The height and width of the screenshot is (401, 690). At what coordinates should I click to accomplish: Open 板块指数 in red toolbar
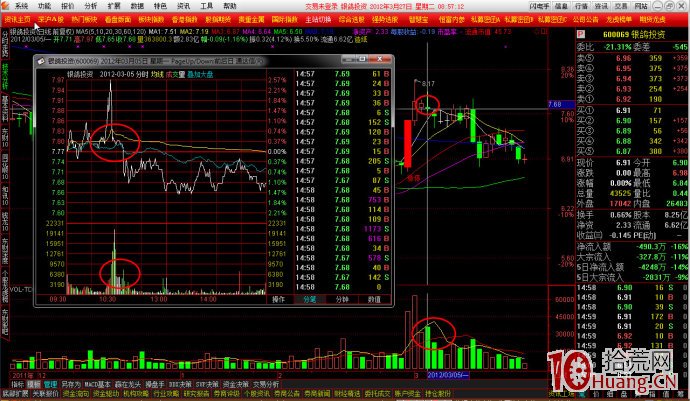151,19
